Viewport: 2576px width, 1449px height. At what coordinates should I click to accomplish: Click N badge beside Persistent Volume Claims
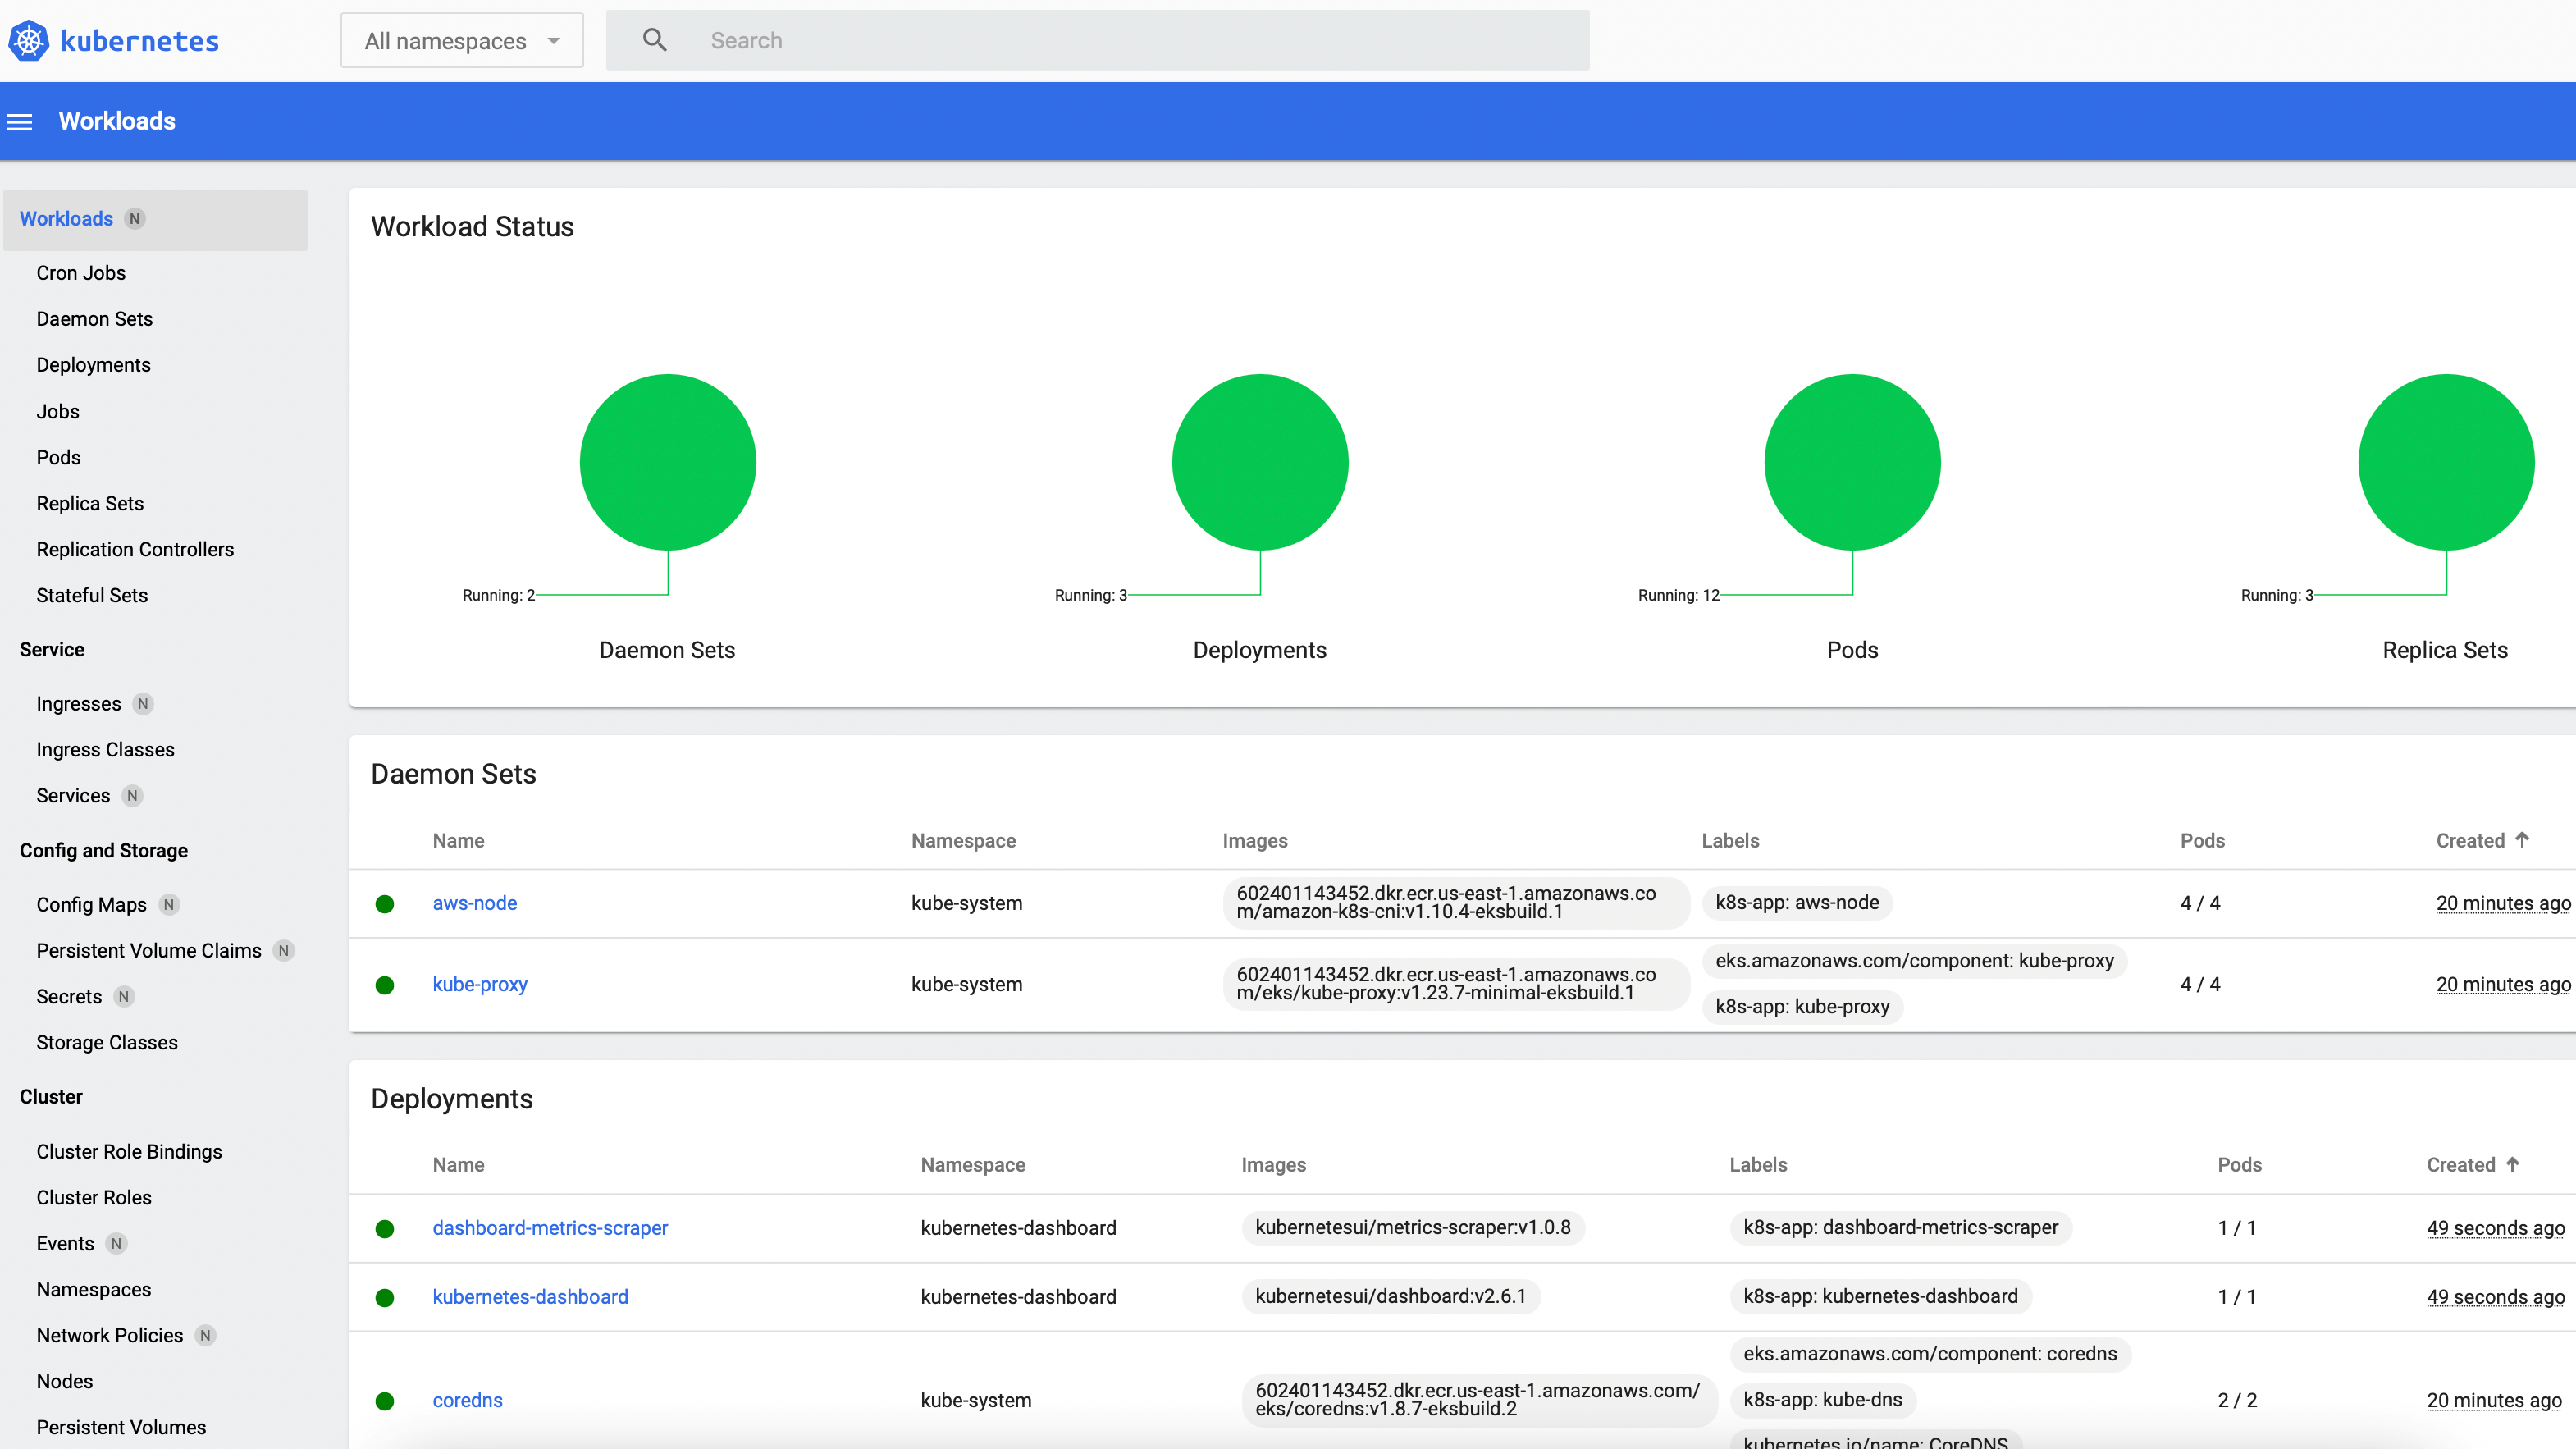point(284,951)
